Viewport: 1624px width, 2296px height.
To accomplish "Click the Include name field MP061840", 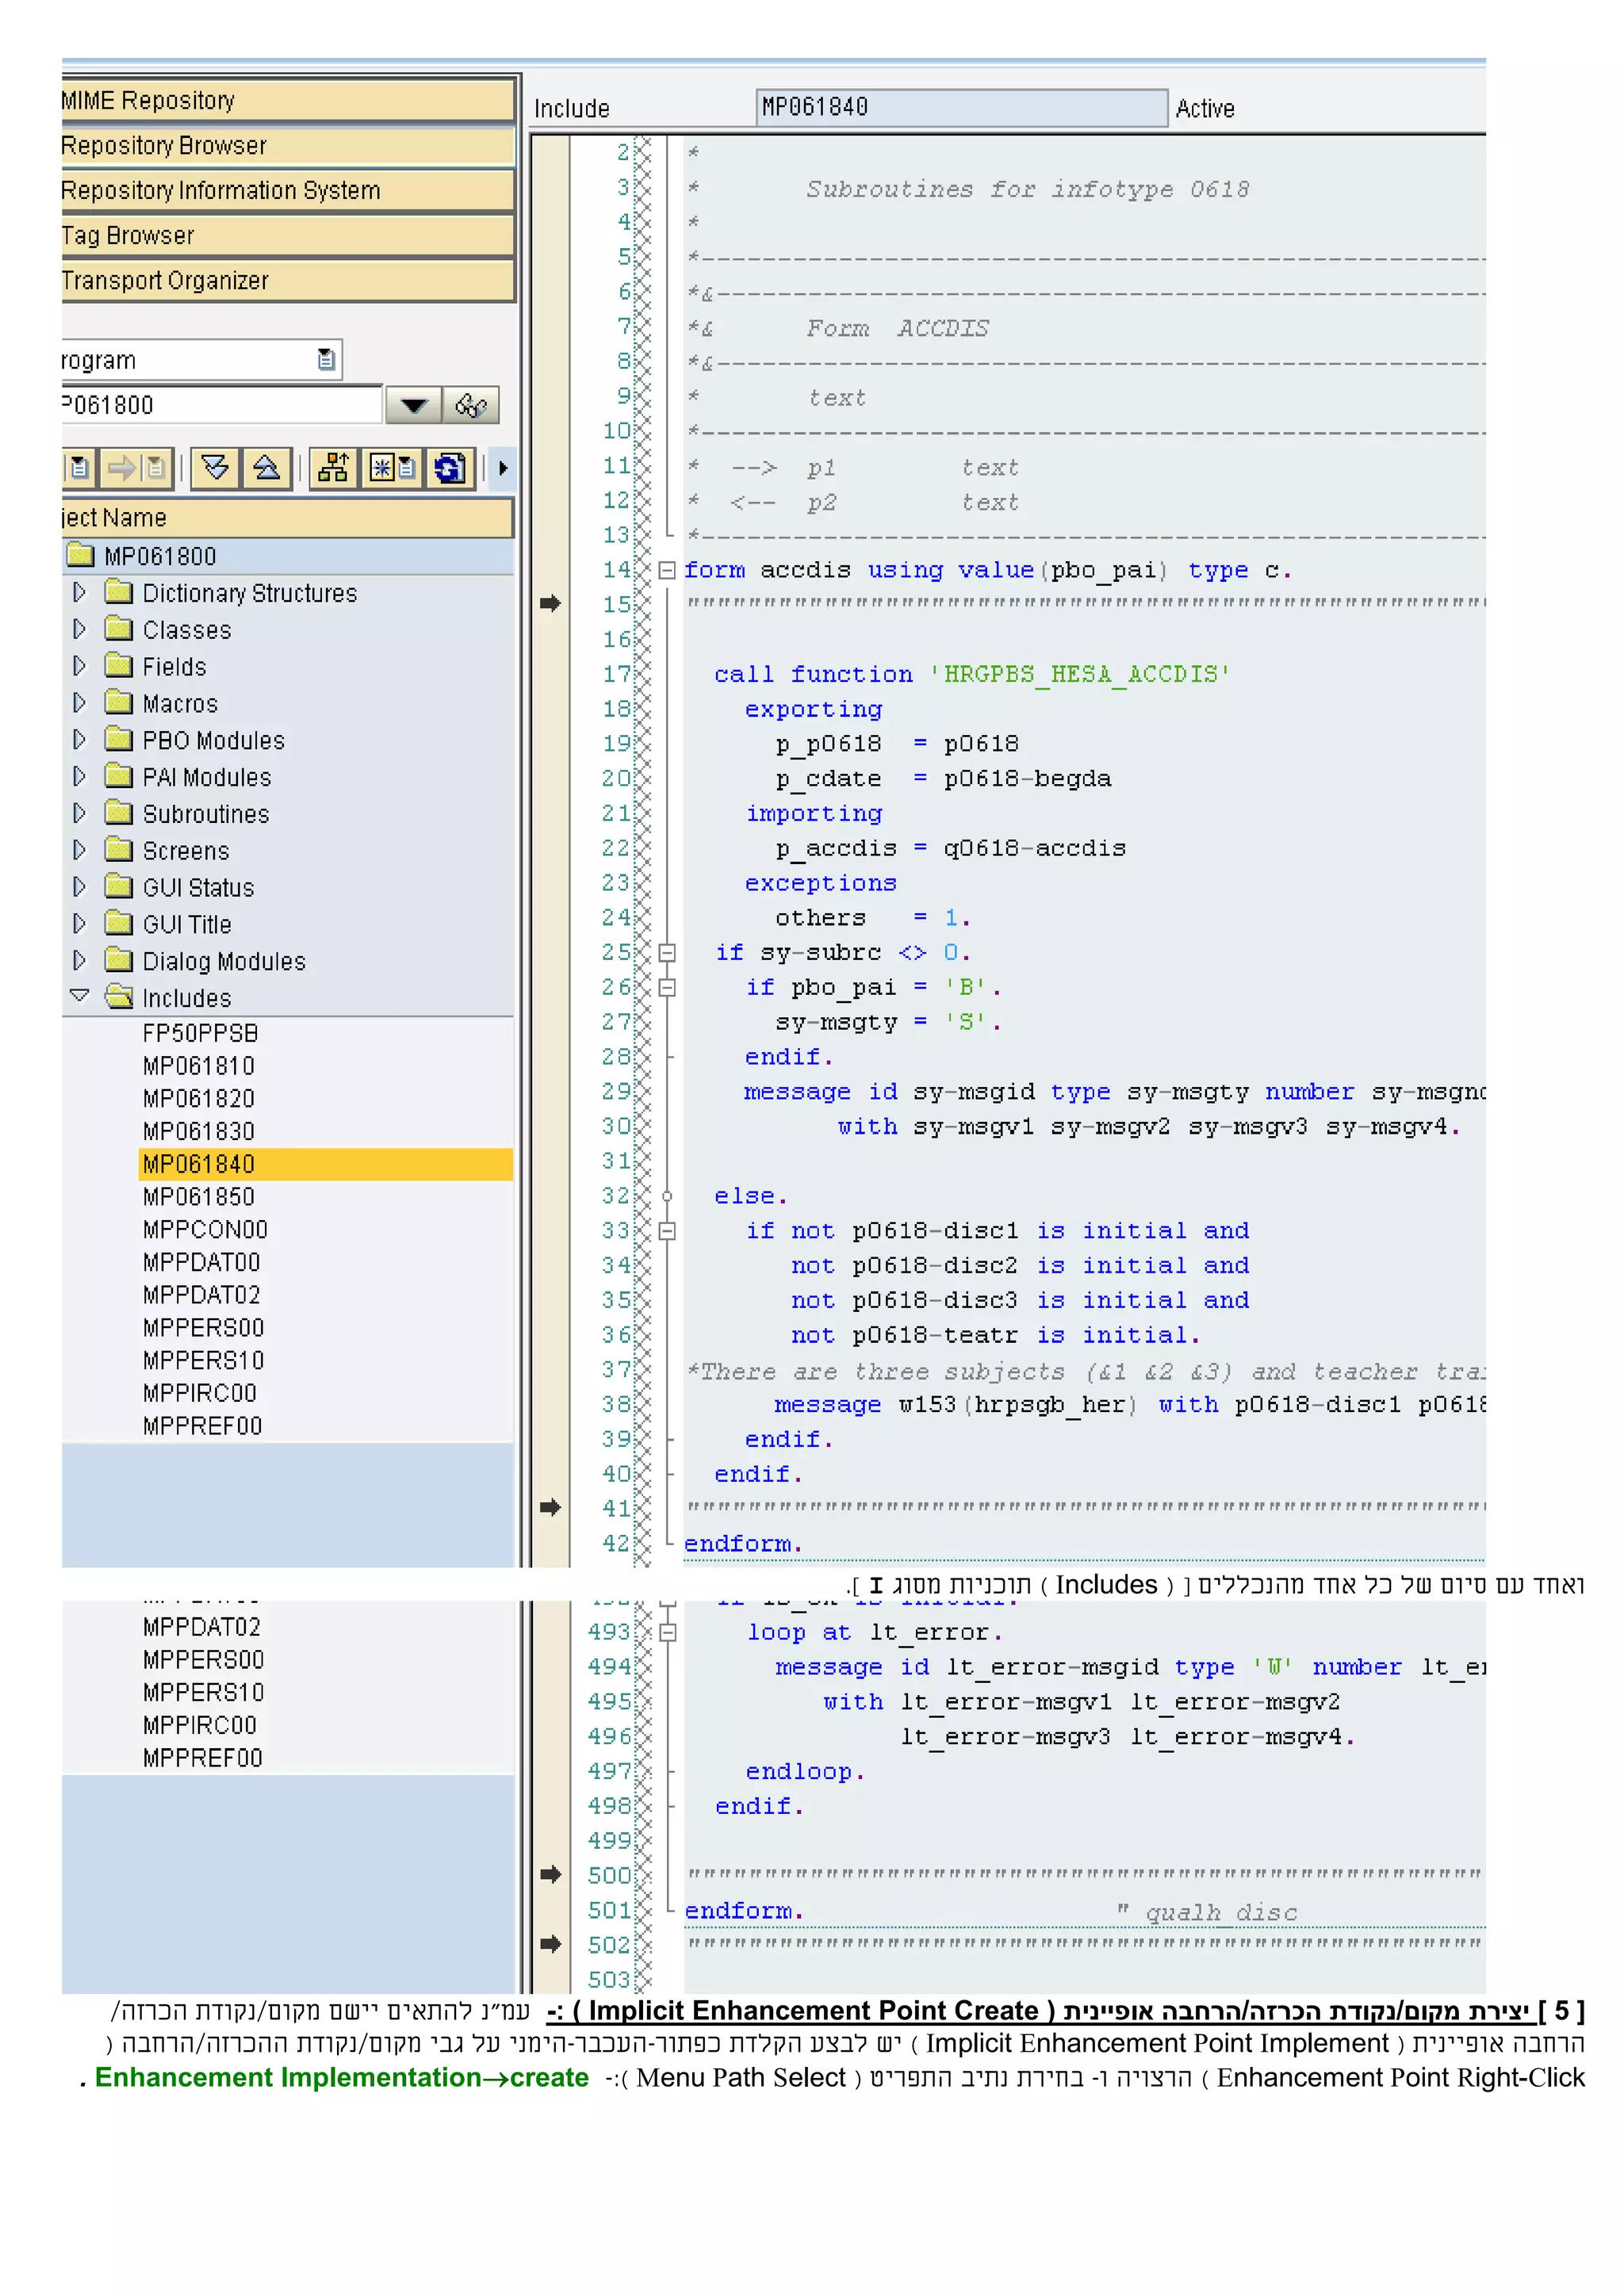I will point(960,108).
